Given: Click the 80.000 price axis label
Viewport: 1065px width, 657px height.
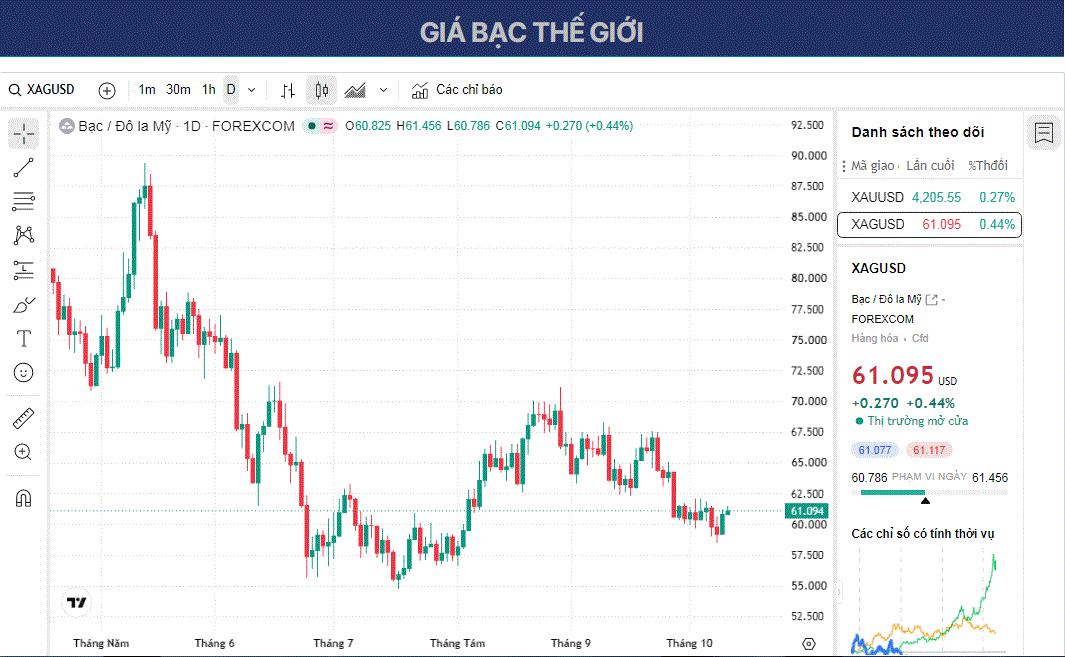Looking at the screenshot, I should coord(809,278).
